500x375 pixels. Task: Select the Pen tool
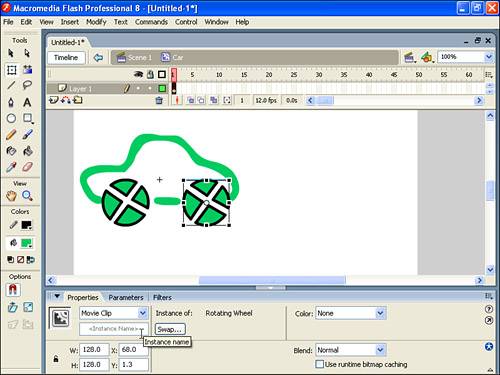pyautogui.click(x=11, y=102)
